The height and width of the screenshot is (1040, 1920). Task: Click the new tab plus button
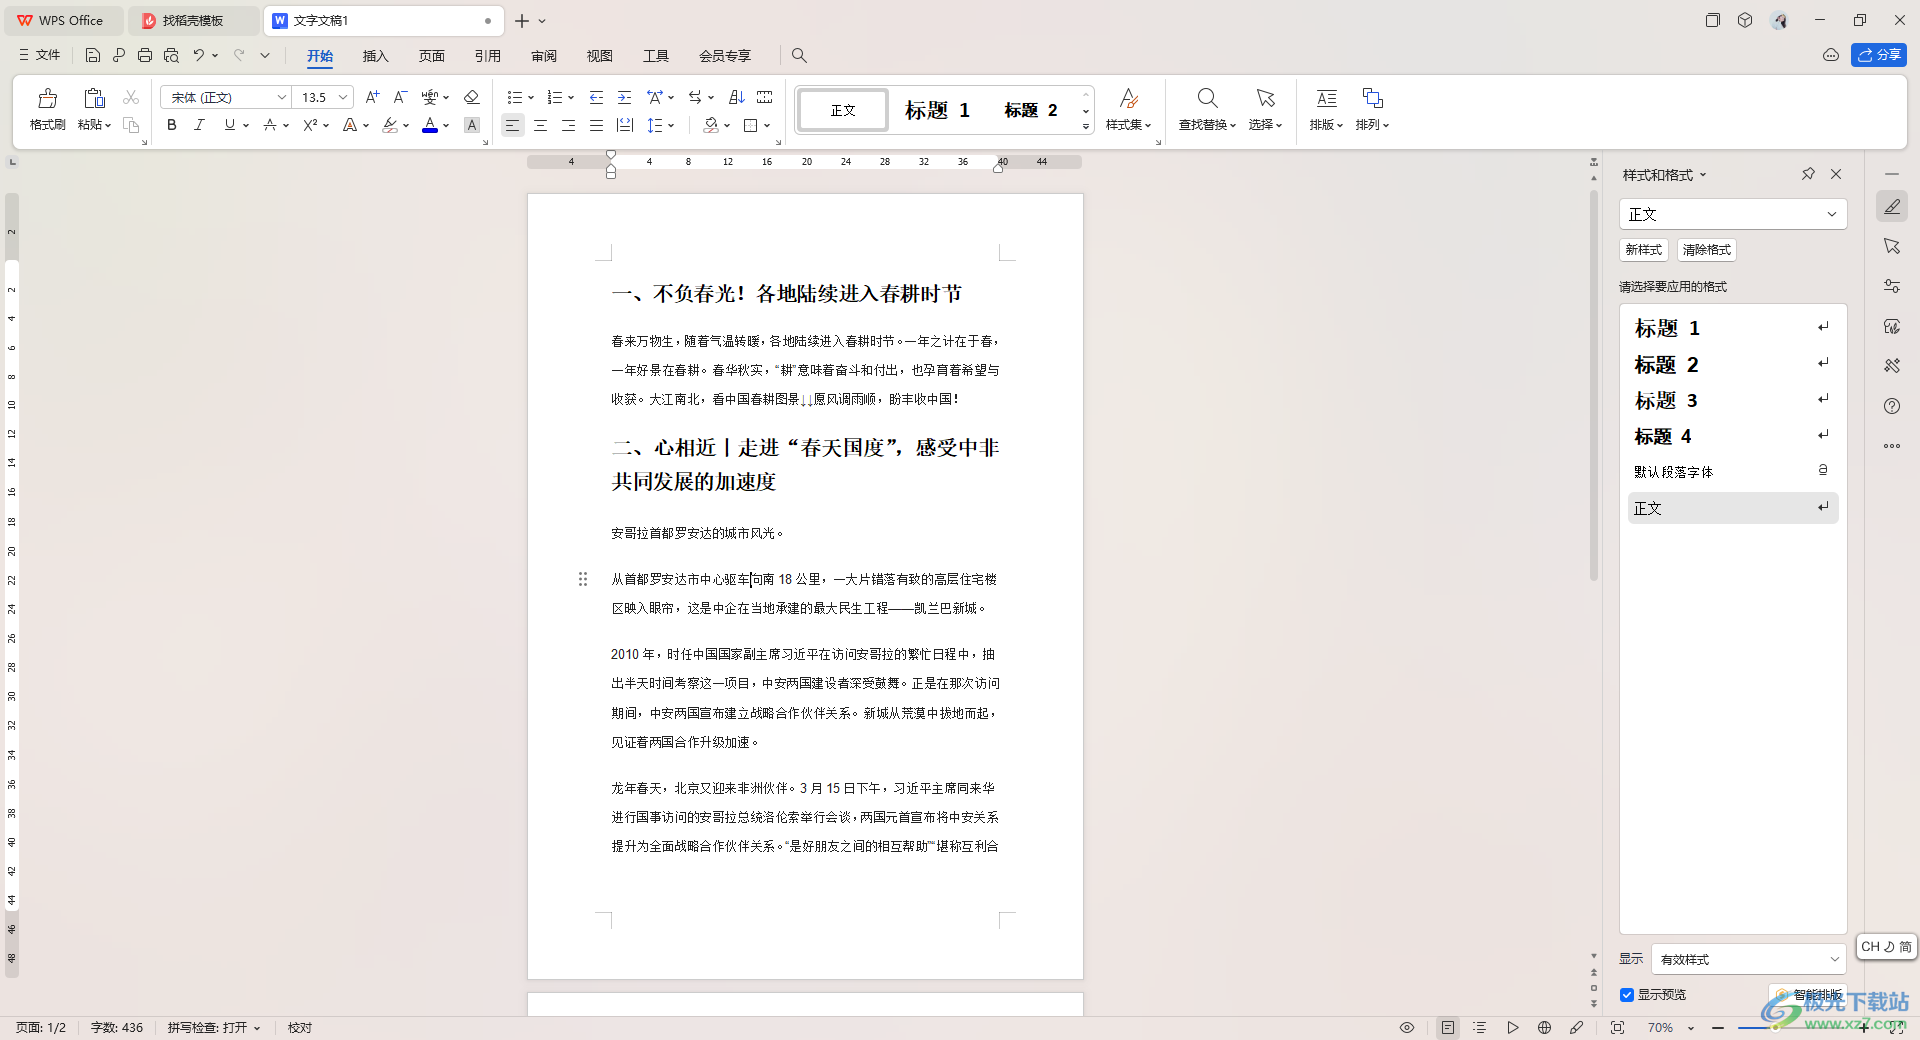coord(522,20)
